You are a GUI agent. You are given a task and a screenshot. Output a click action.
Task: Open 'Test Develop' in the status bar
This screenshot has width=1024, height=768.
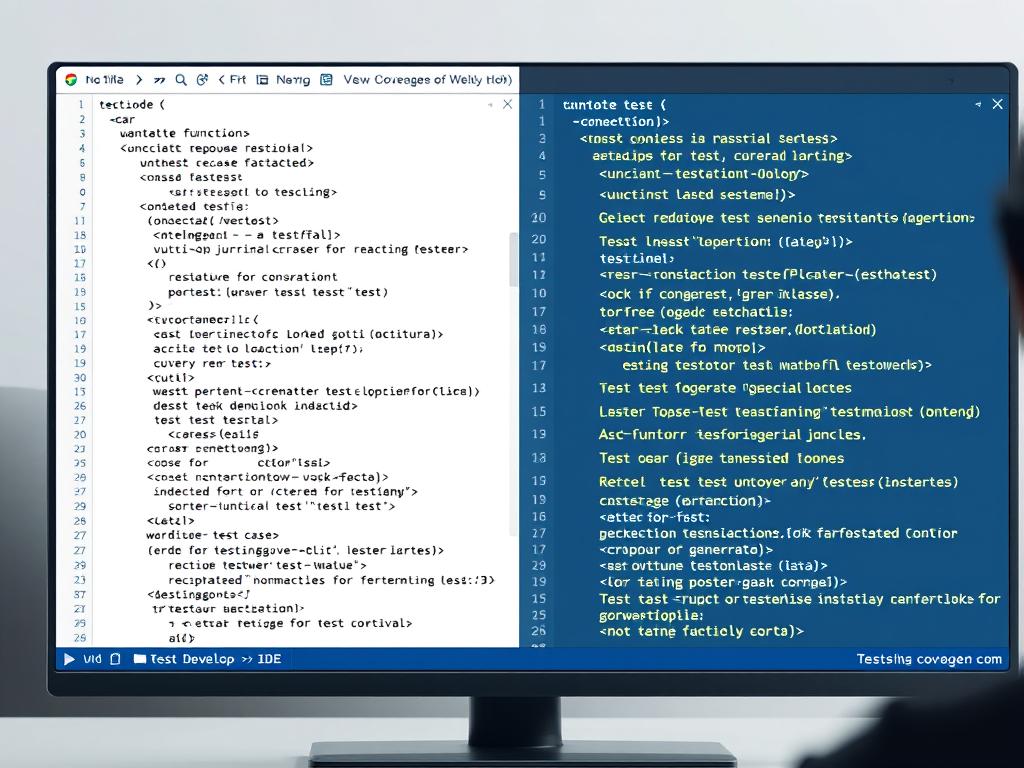coord(192,659)
